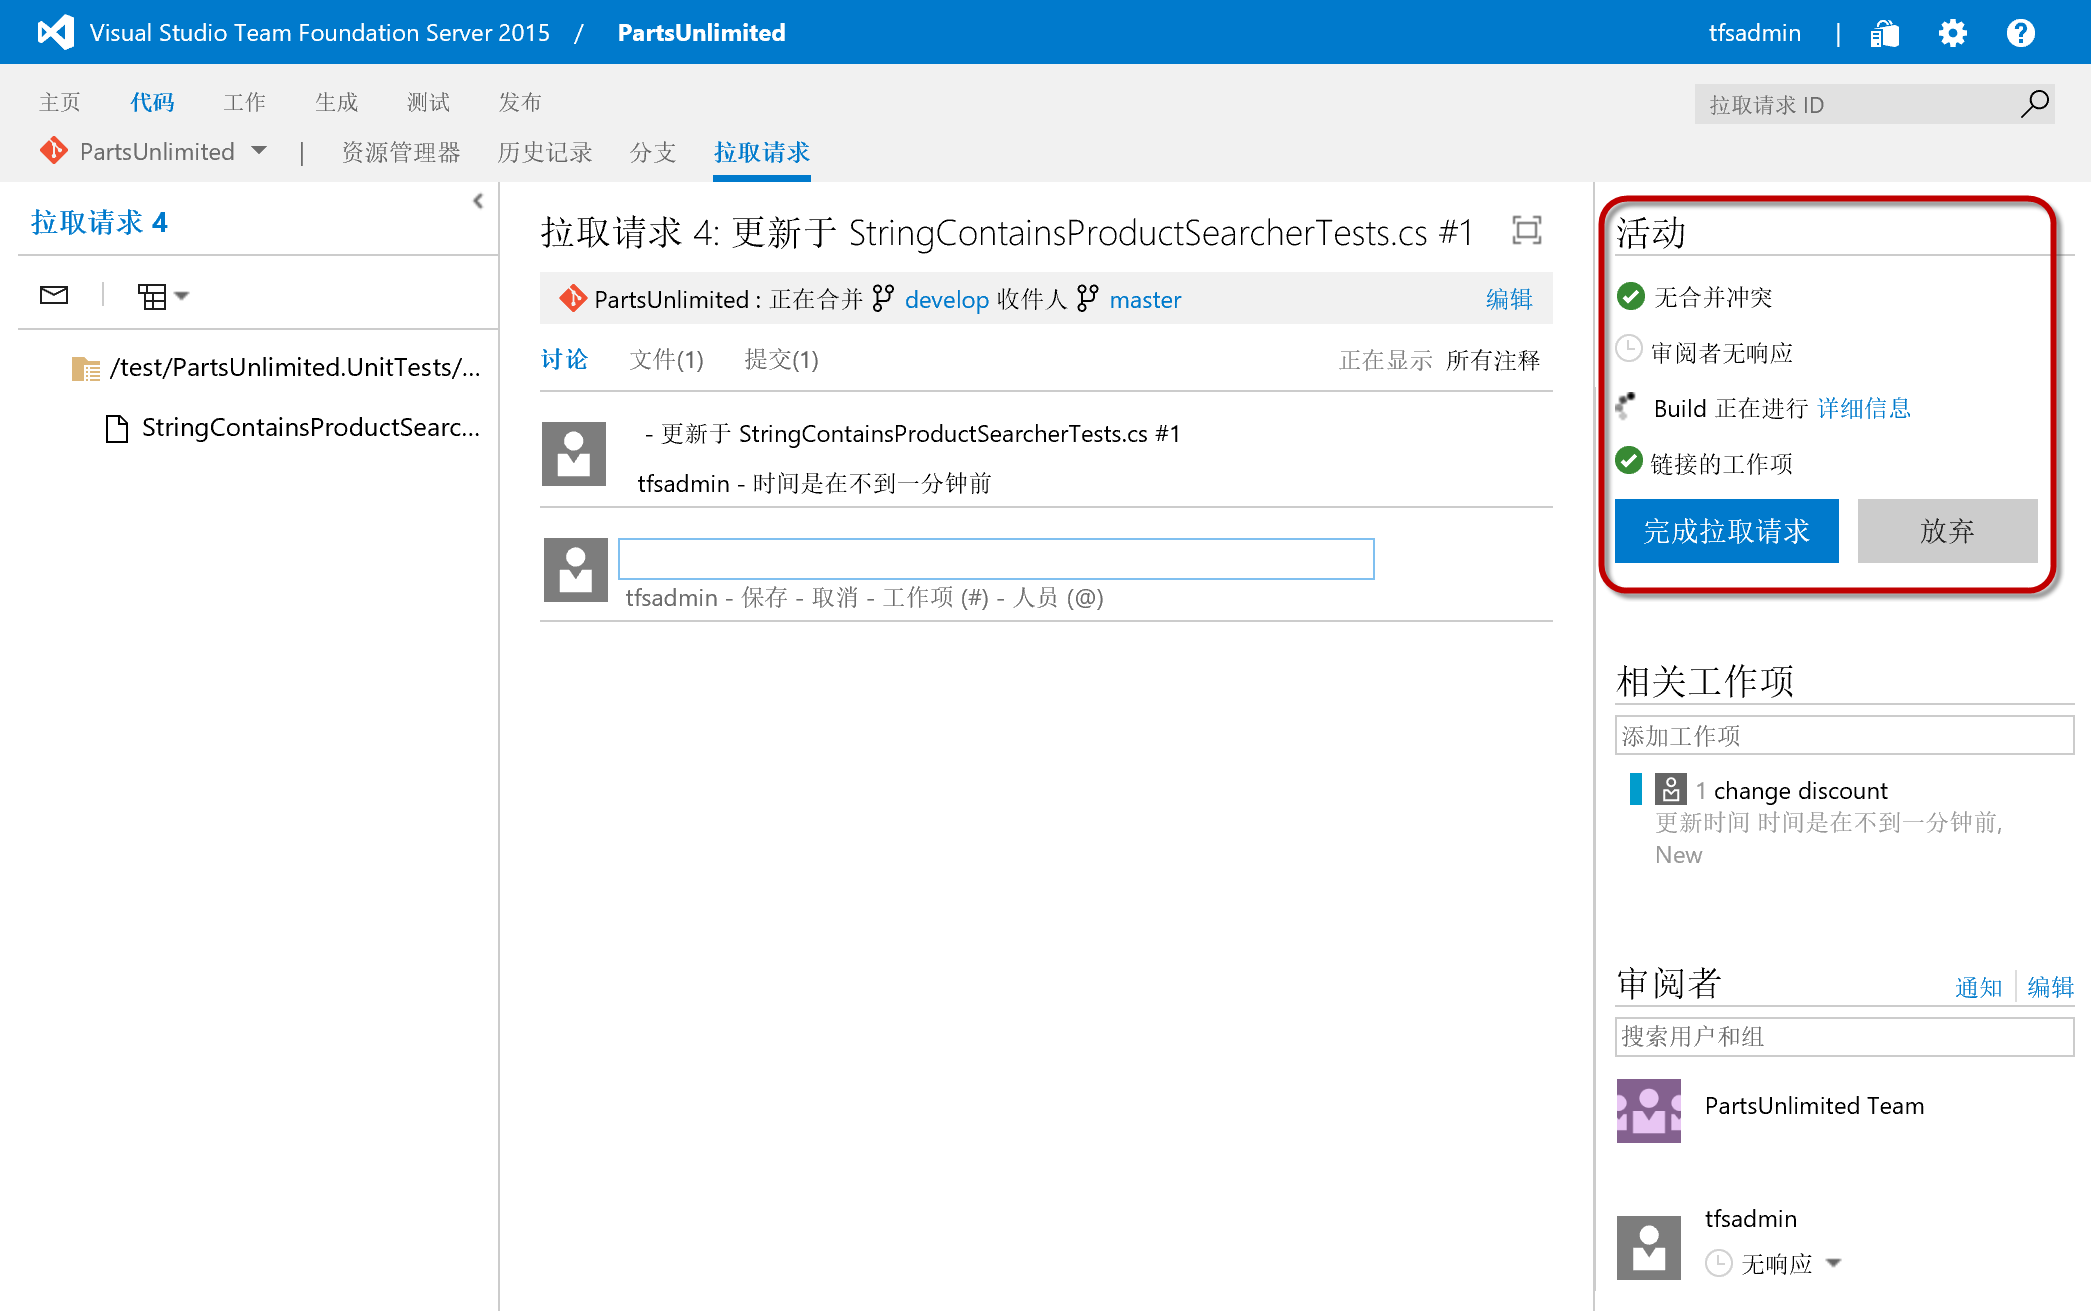Switch to the 历史记录 tab
This screenshot has height=1311, width=2091.
545,152
